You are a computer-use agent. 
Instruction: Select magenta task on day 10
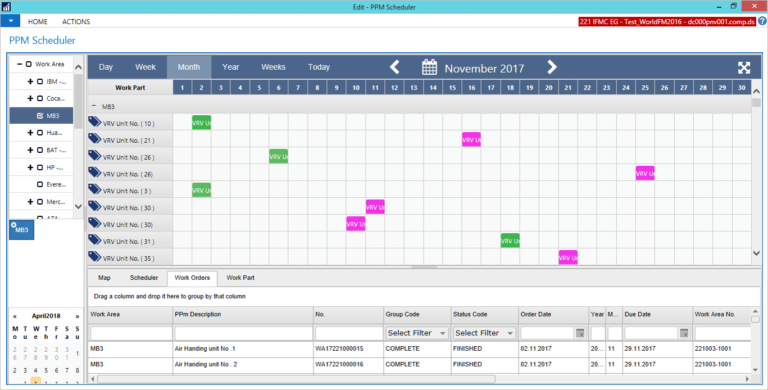click(356, 224)
